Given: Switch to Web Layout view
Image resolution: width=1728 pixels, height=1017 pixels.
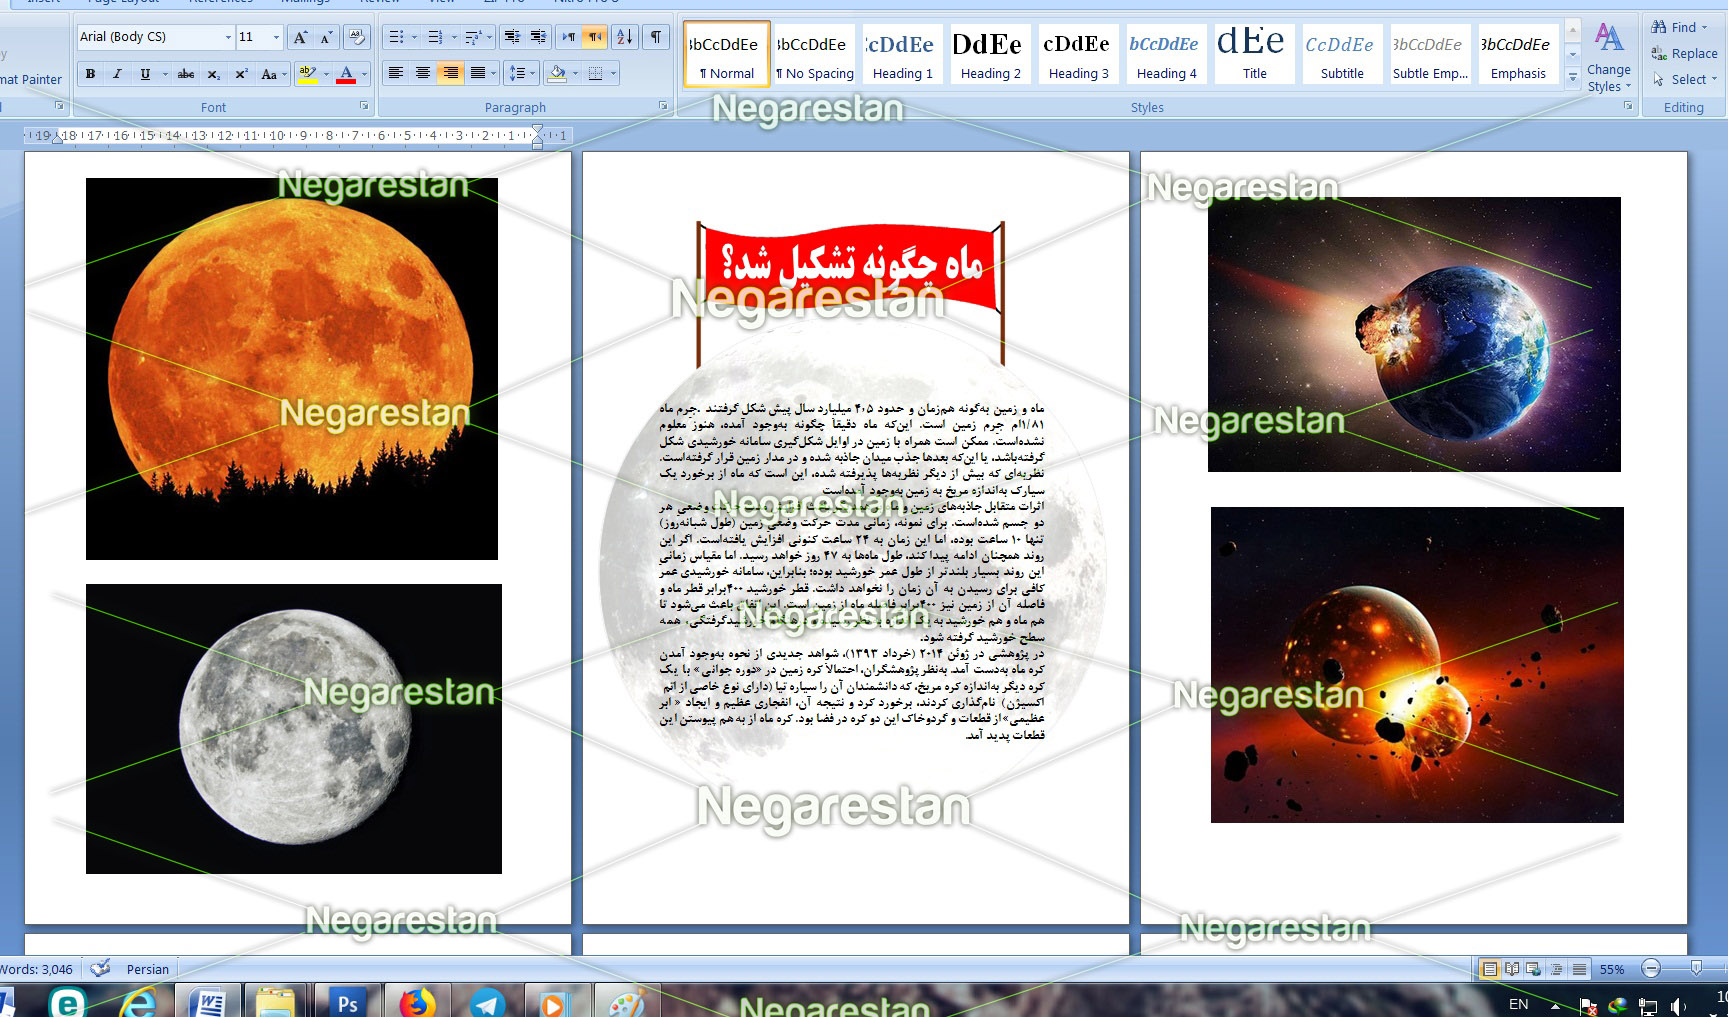Looking at the screenshot, I should [x=1534, y=968].
